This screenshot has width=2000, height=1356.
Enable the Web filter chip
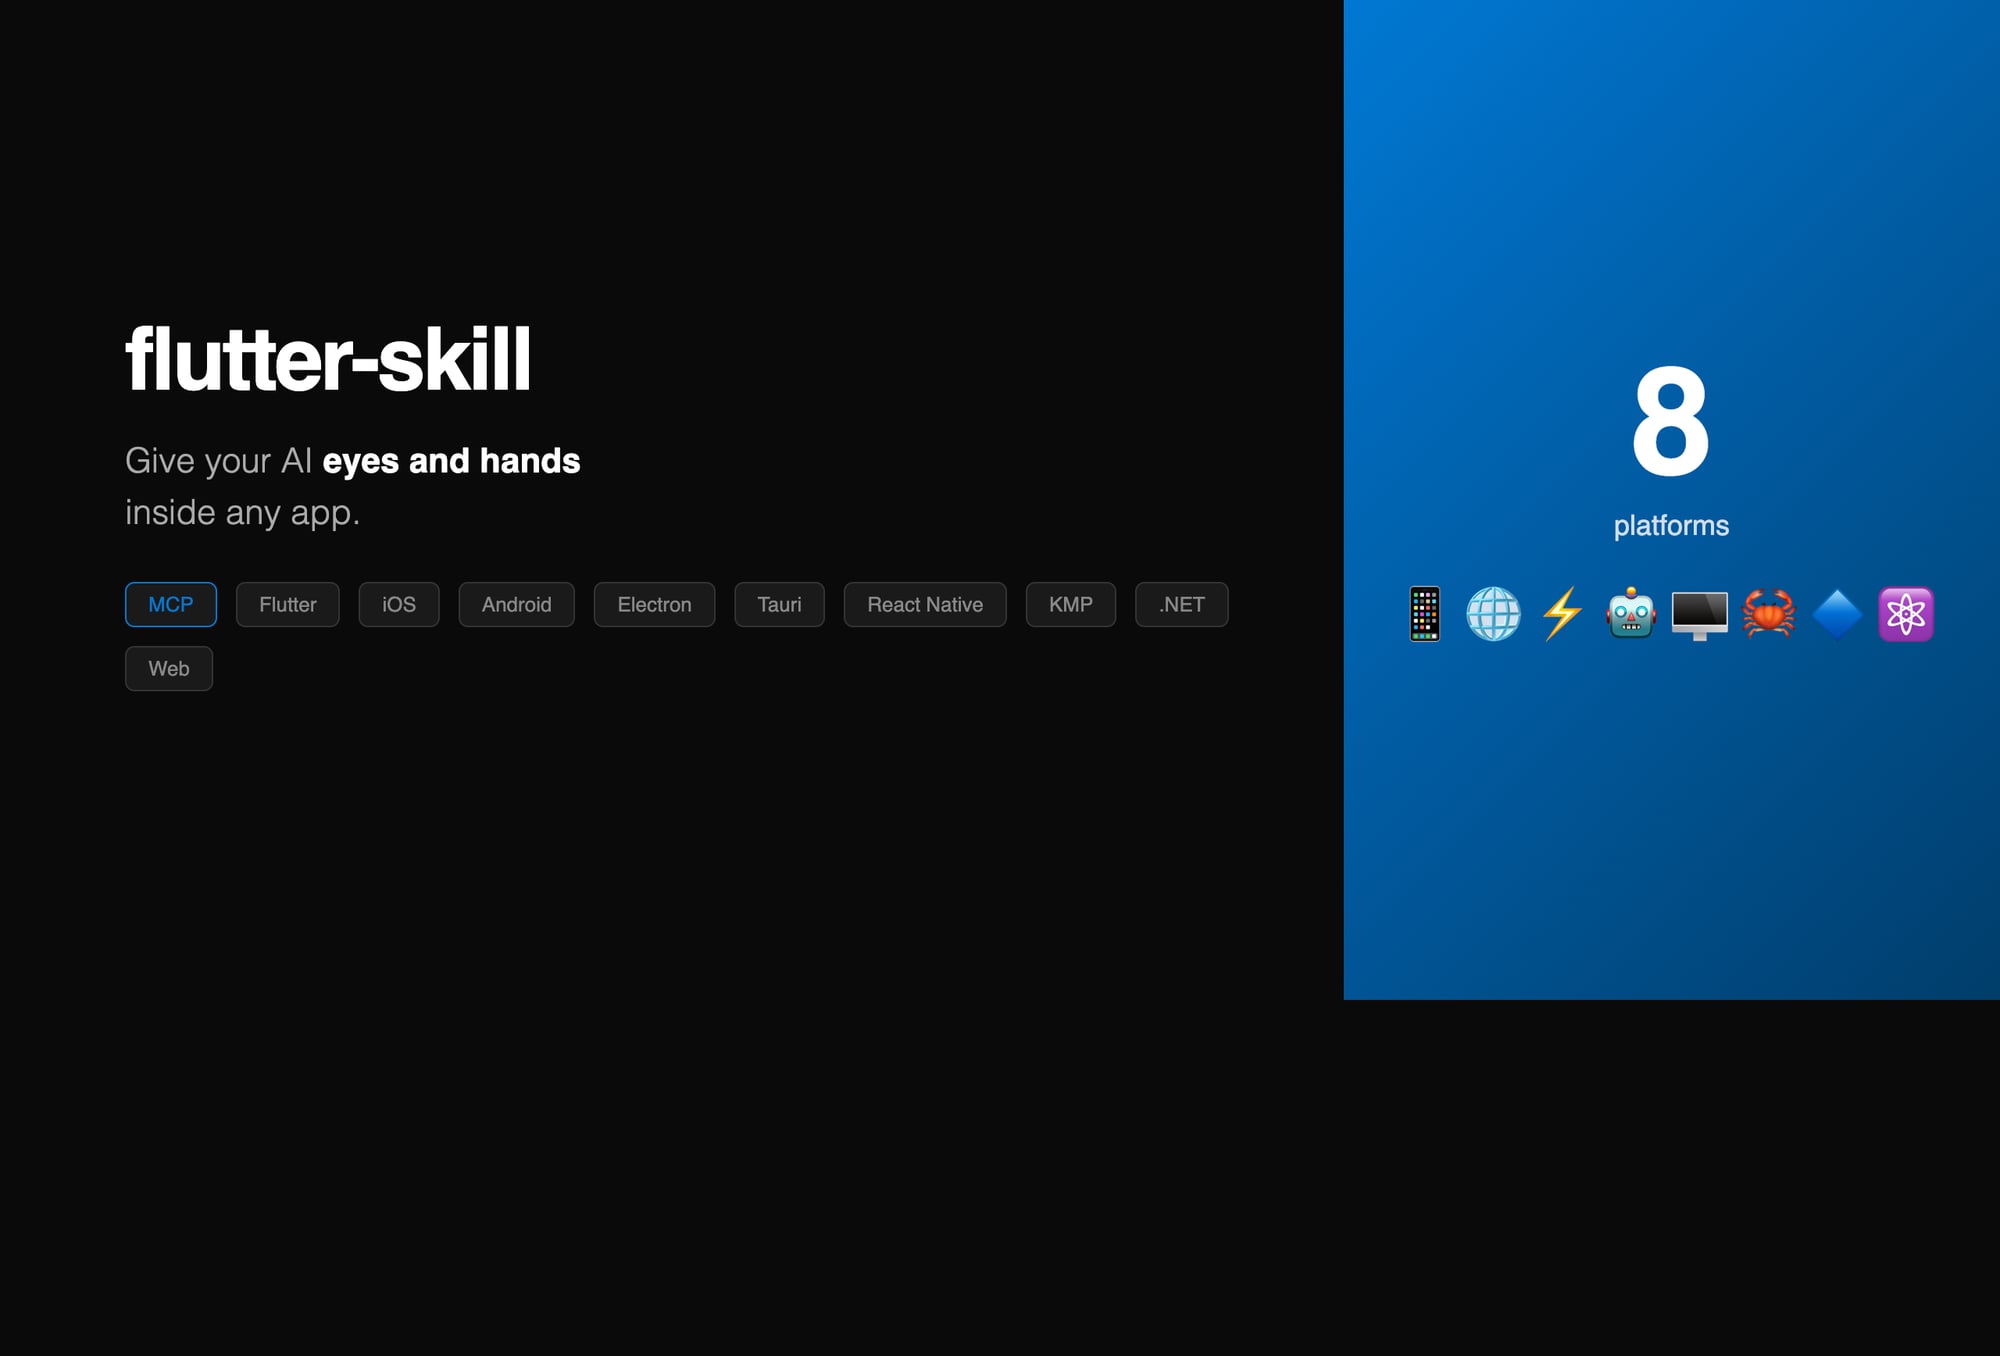(x=168, y=668)
